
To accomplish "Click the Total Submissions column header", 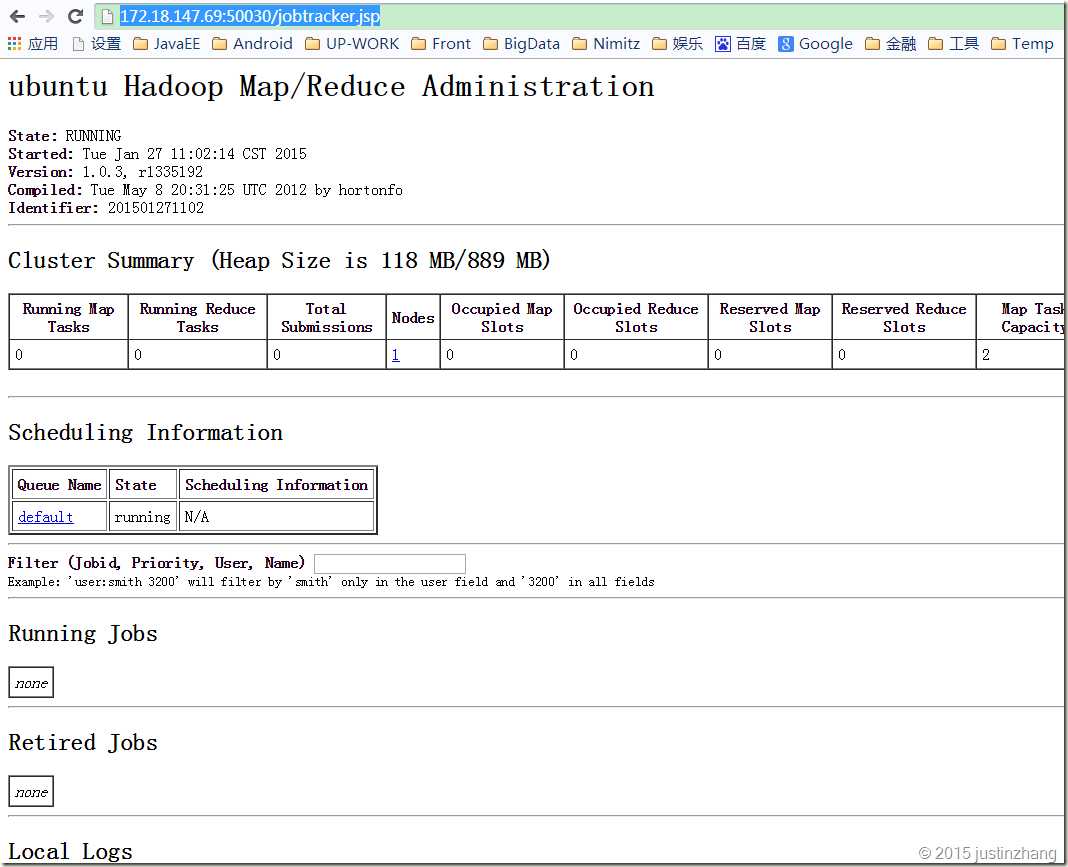I will pyautogui.click(x=326, y=317).
